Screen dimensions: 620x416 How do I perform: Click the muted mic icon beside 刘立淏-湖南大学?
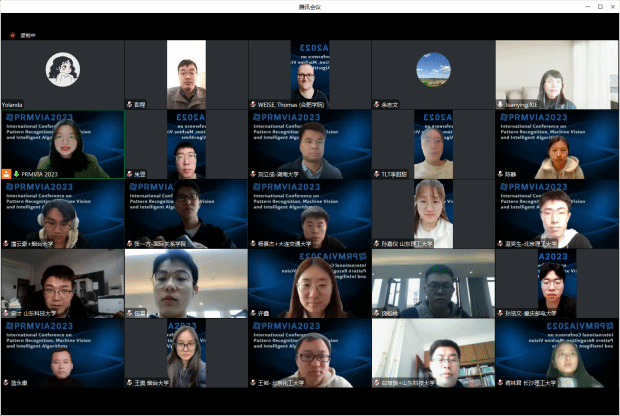tap(253, 174)
